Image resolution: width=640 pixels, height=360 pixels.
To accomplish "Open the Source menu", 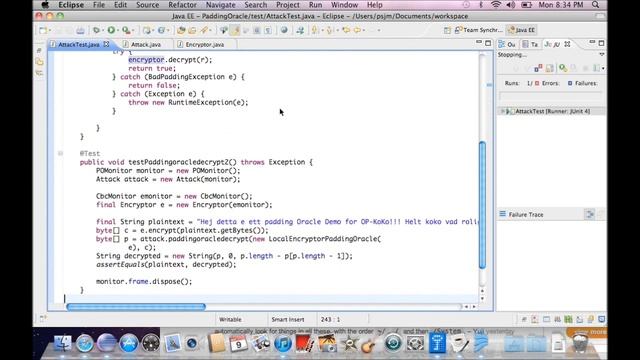I will 147,5.
